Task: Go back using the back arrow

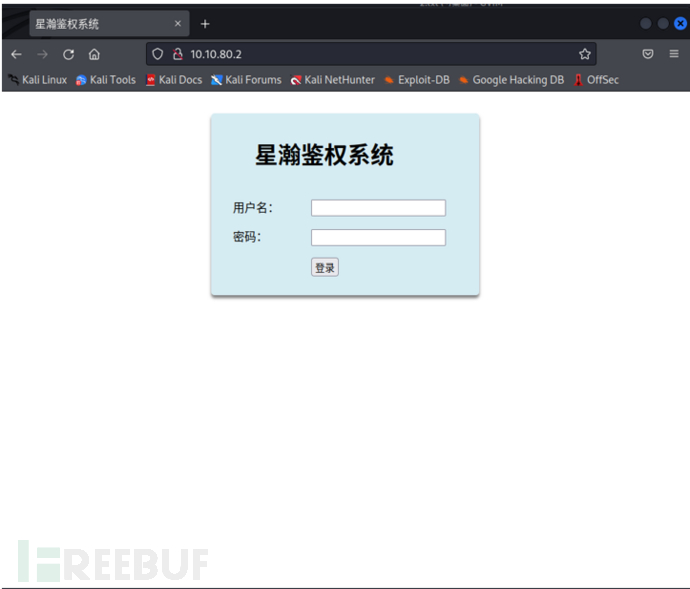Action: [16, 54]
